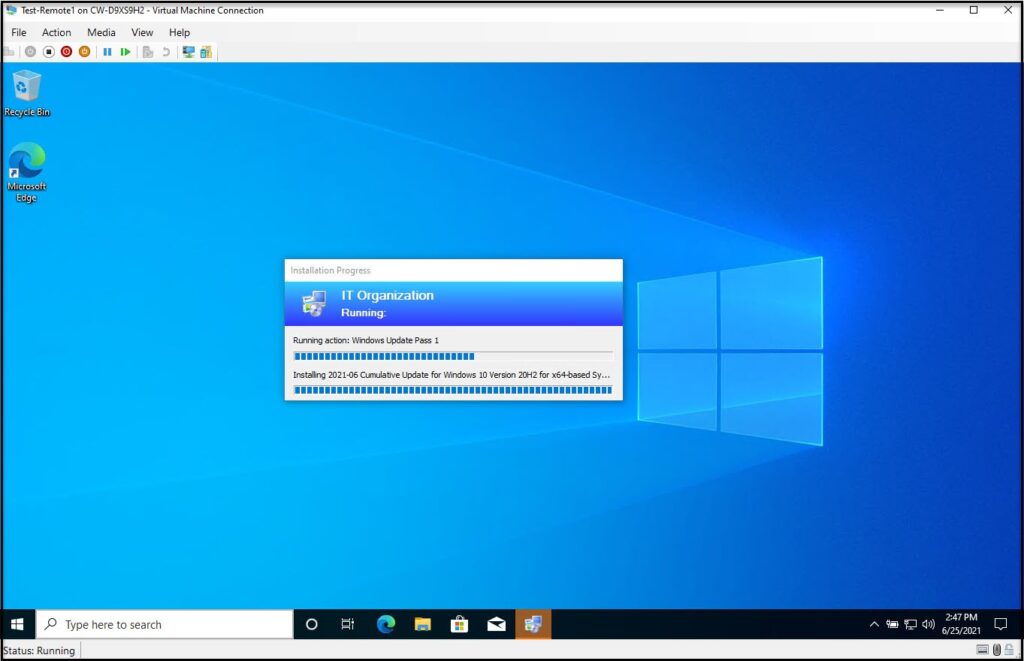Click the orange Save state icon
Viewport: 1024px width, 661px height.
click(x=84, y=52)
